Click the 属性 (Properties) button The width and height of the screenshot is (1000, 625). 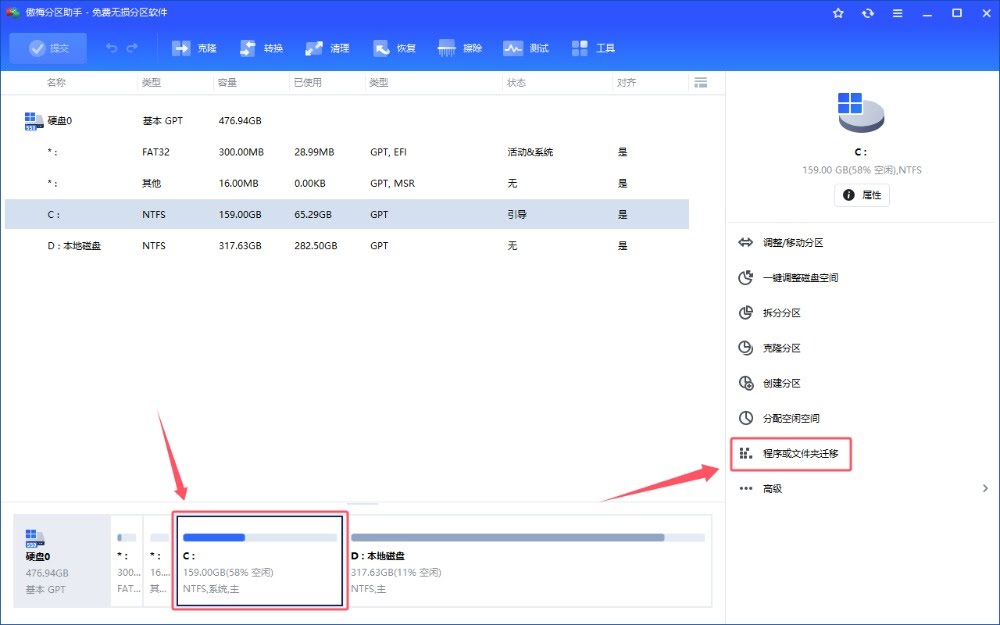click(862, 195)
